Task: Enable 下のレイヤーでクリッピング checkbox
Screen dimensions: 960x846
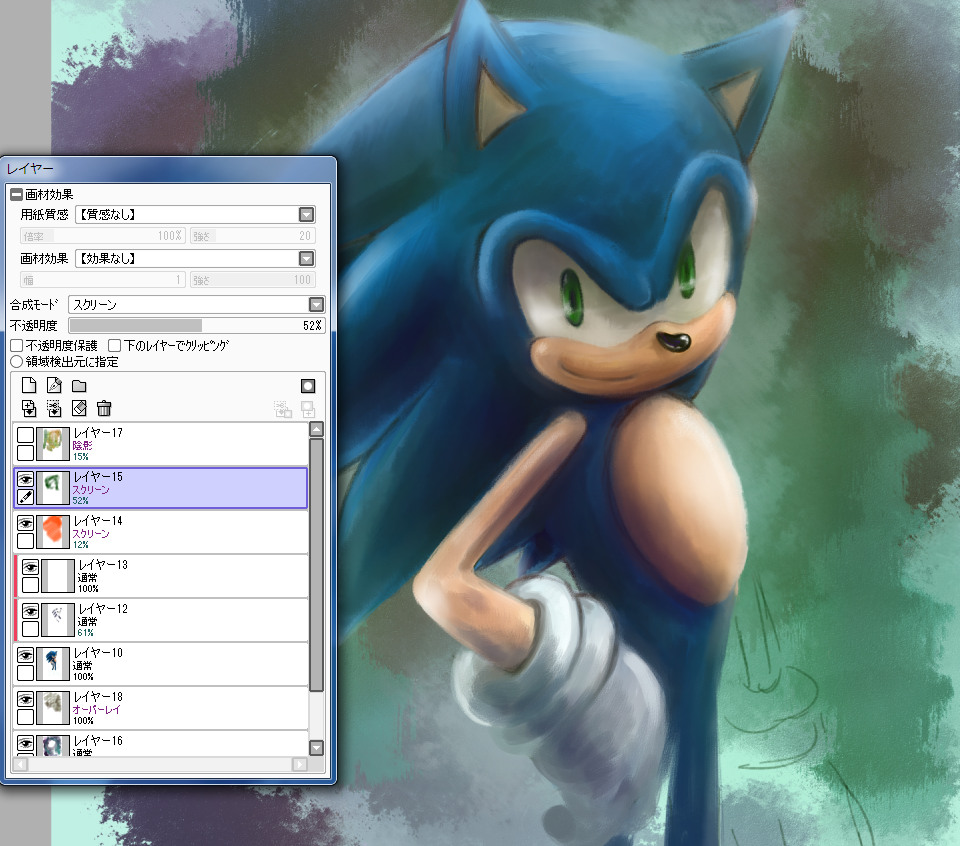Action: coord(114,345)
